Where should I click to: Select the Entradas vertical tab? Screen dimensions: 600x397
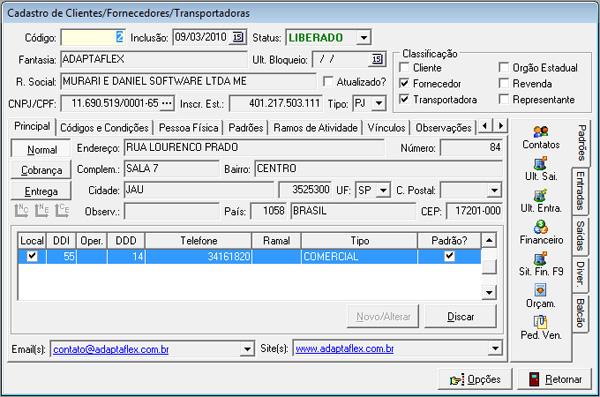pos(580,191)
